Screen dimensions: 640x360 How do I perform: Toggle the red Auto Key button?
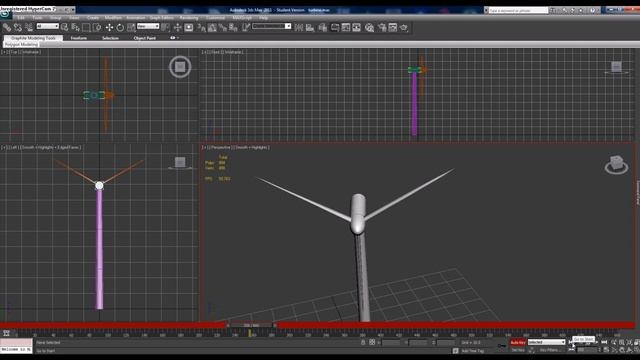click(518, 342)
